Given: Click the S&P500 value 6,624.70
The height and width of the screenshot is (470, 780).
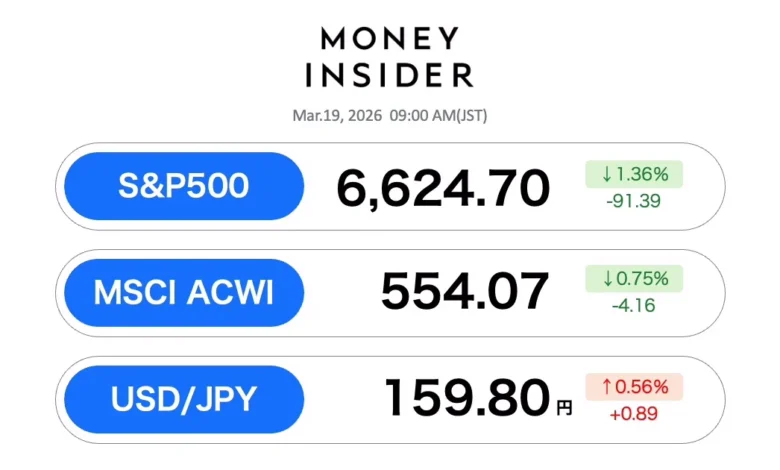Looking at the screenshot, I should click(x=443, y=187).
